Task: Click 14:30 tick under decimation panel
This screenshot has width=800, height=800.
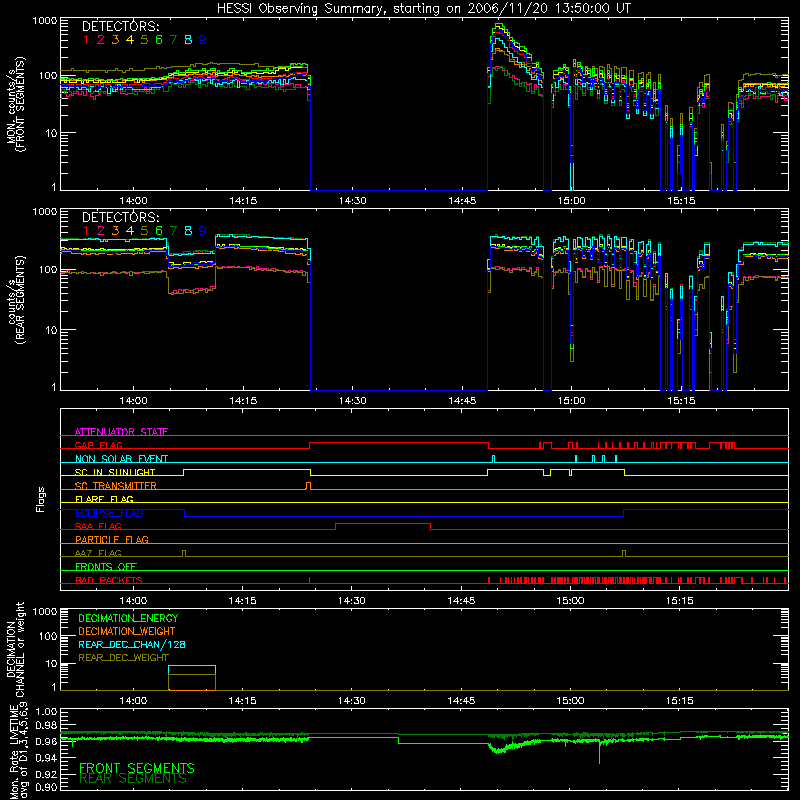Action: (x=352, y=701)
